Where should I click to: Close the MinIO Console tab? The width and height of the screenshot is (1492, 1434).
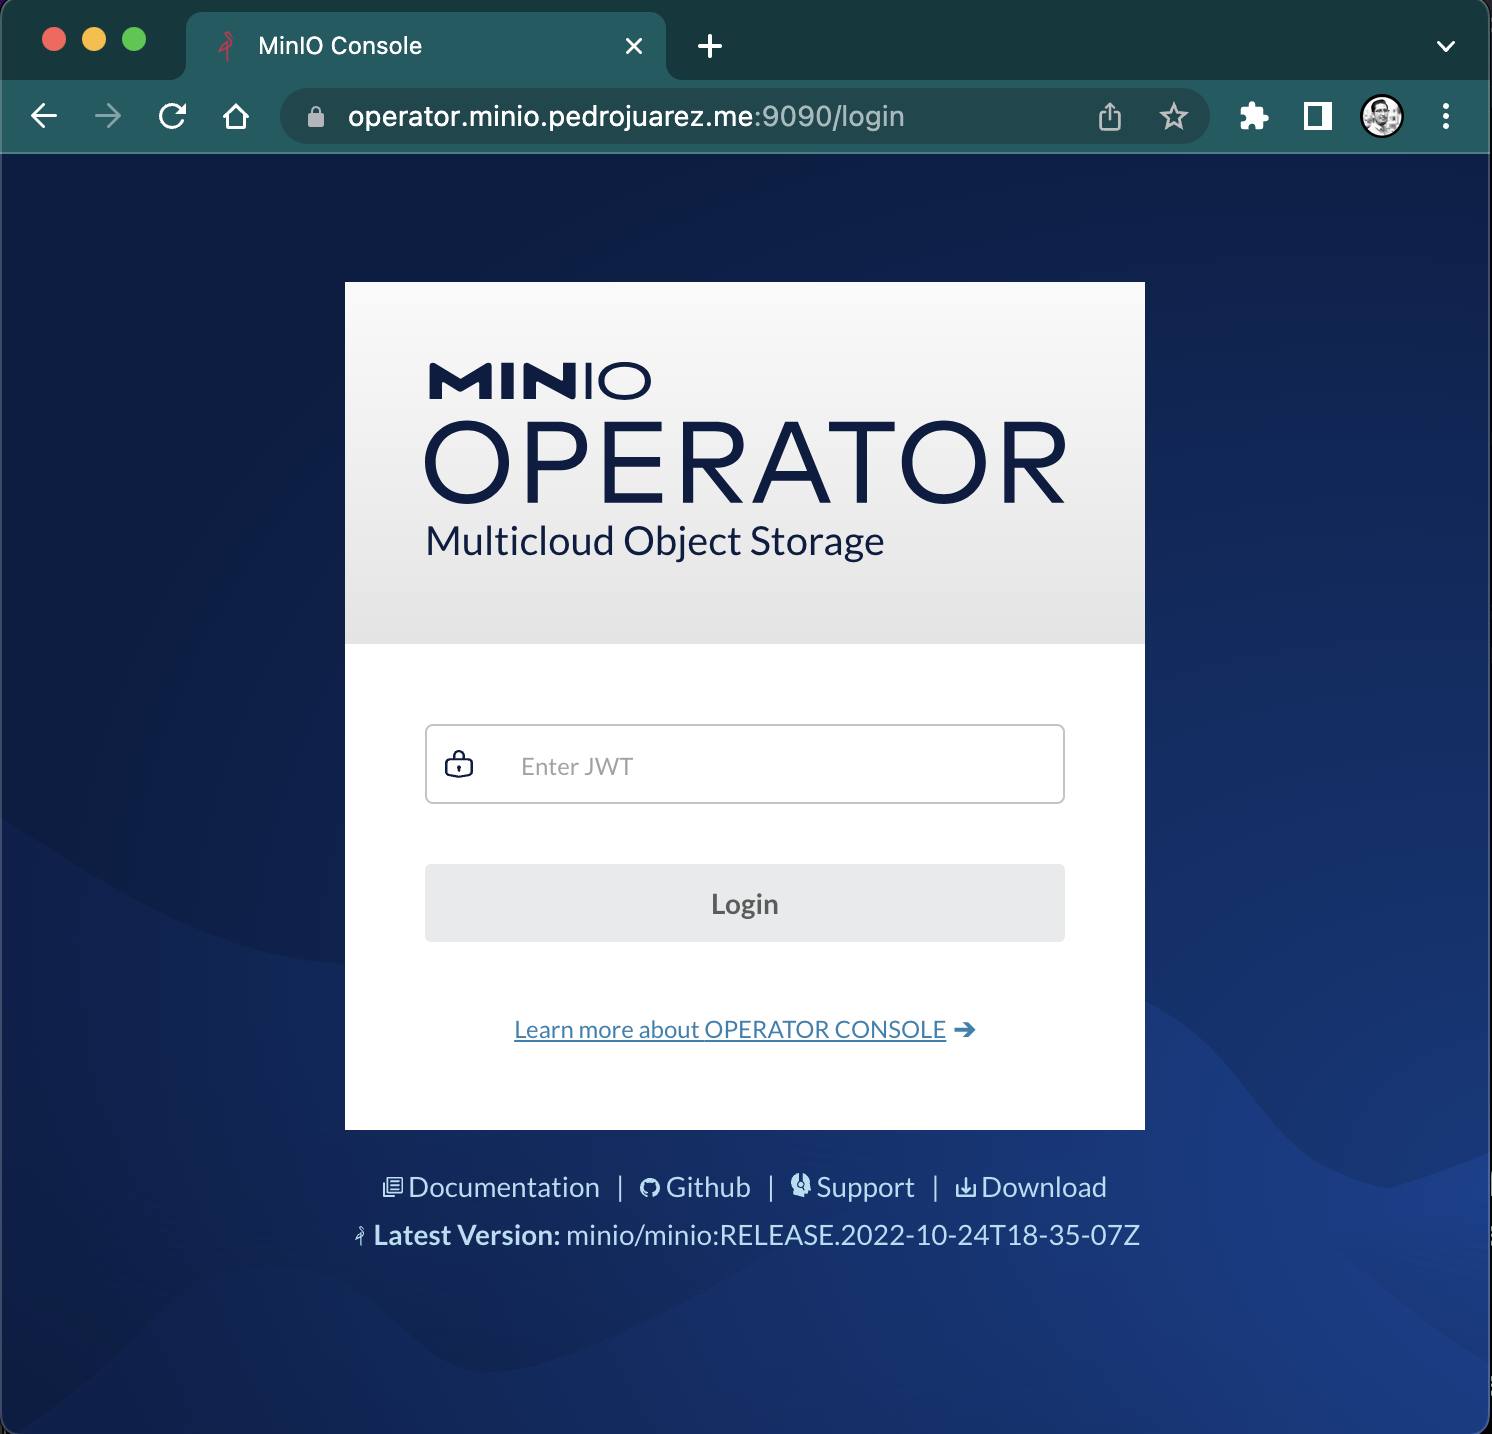633,46
